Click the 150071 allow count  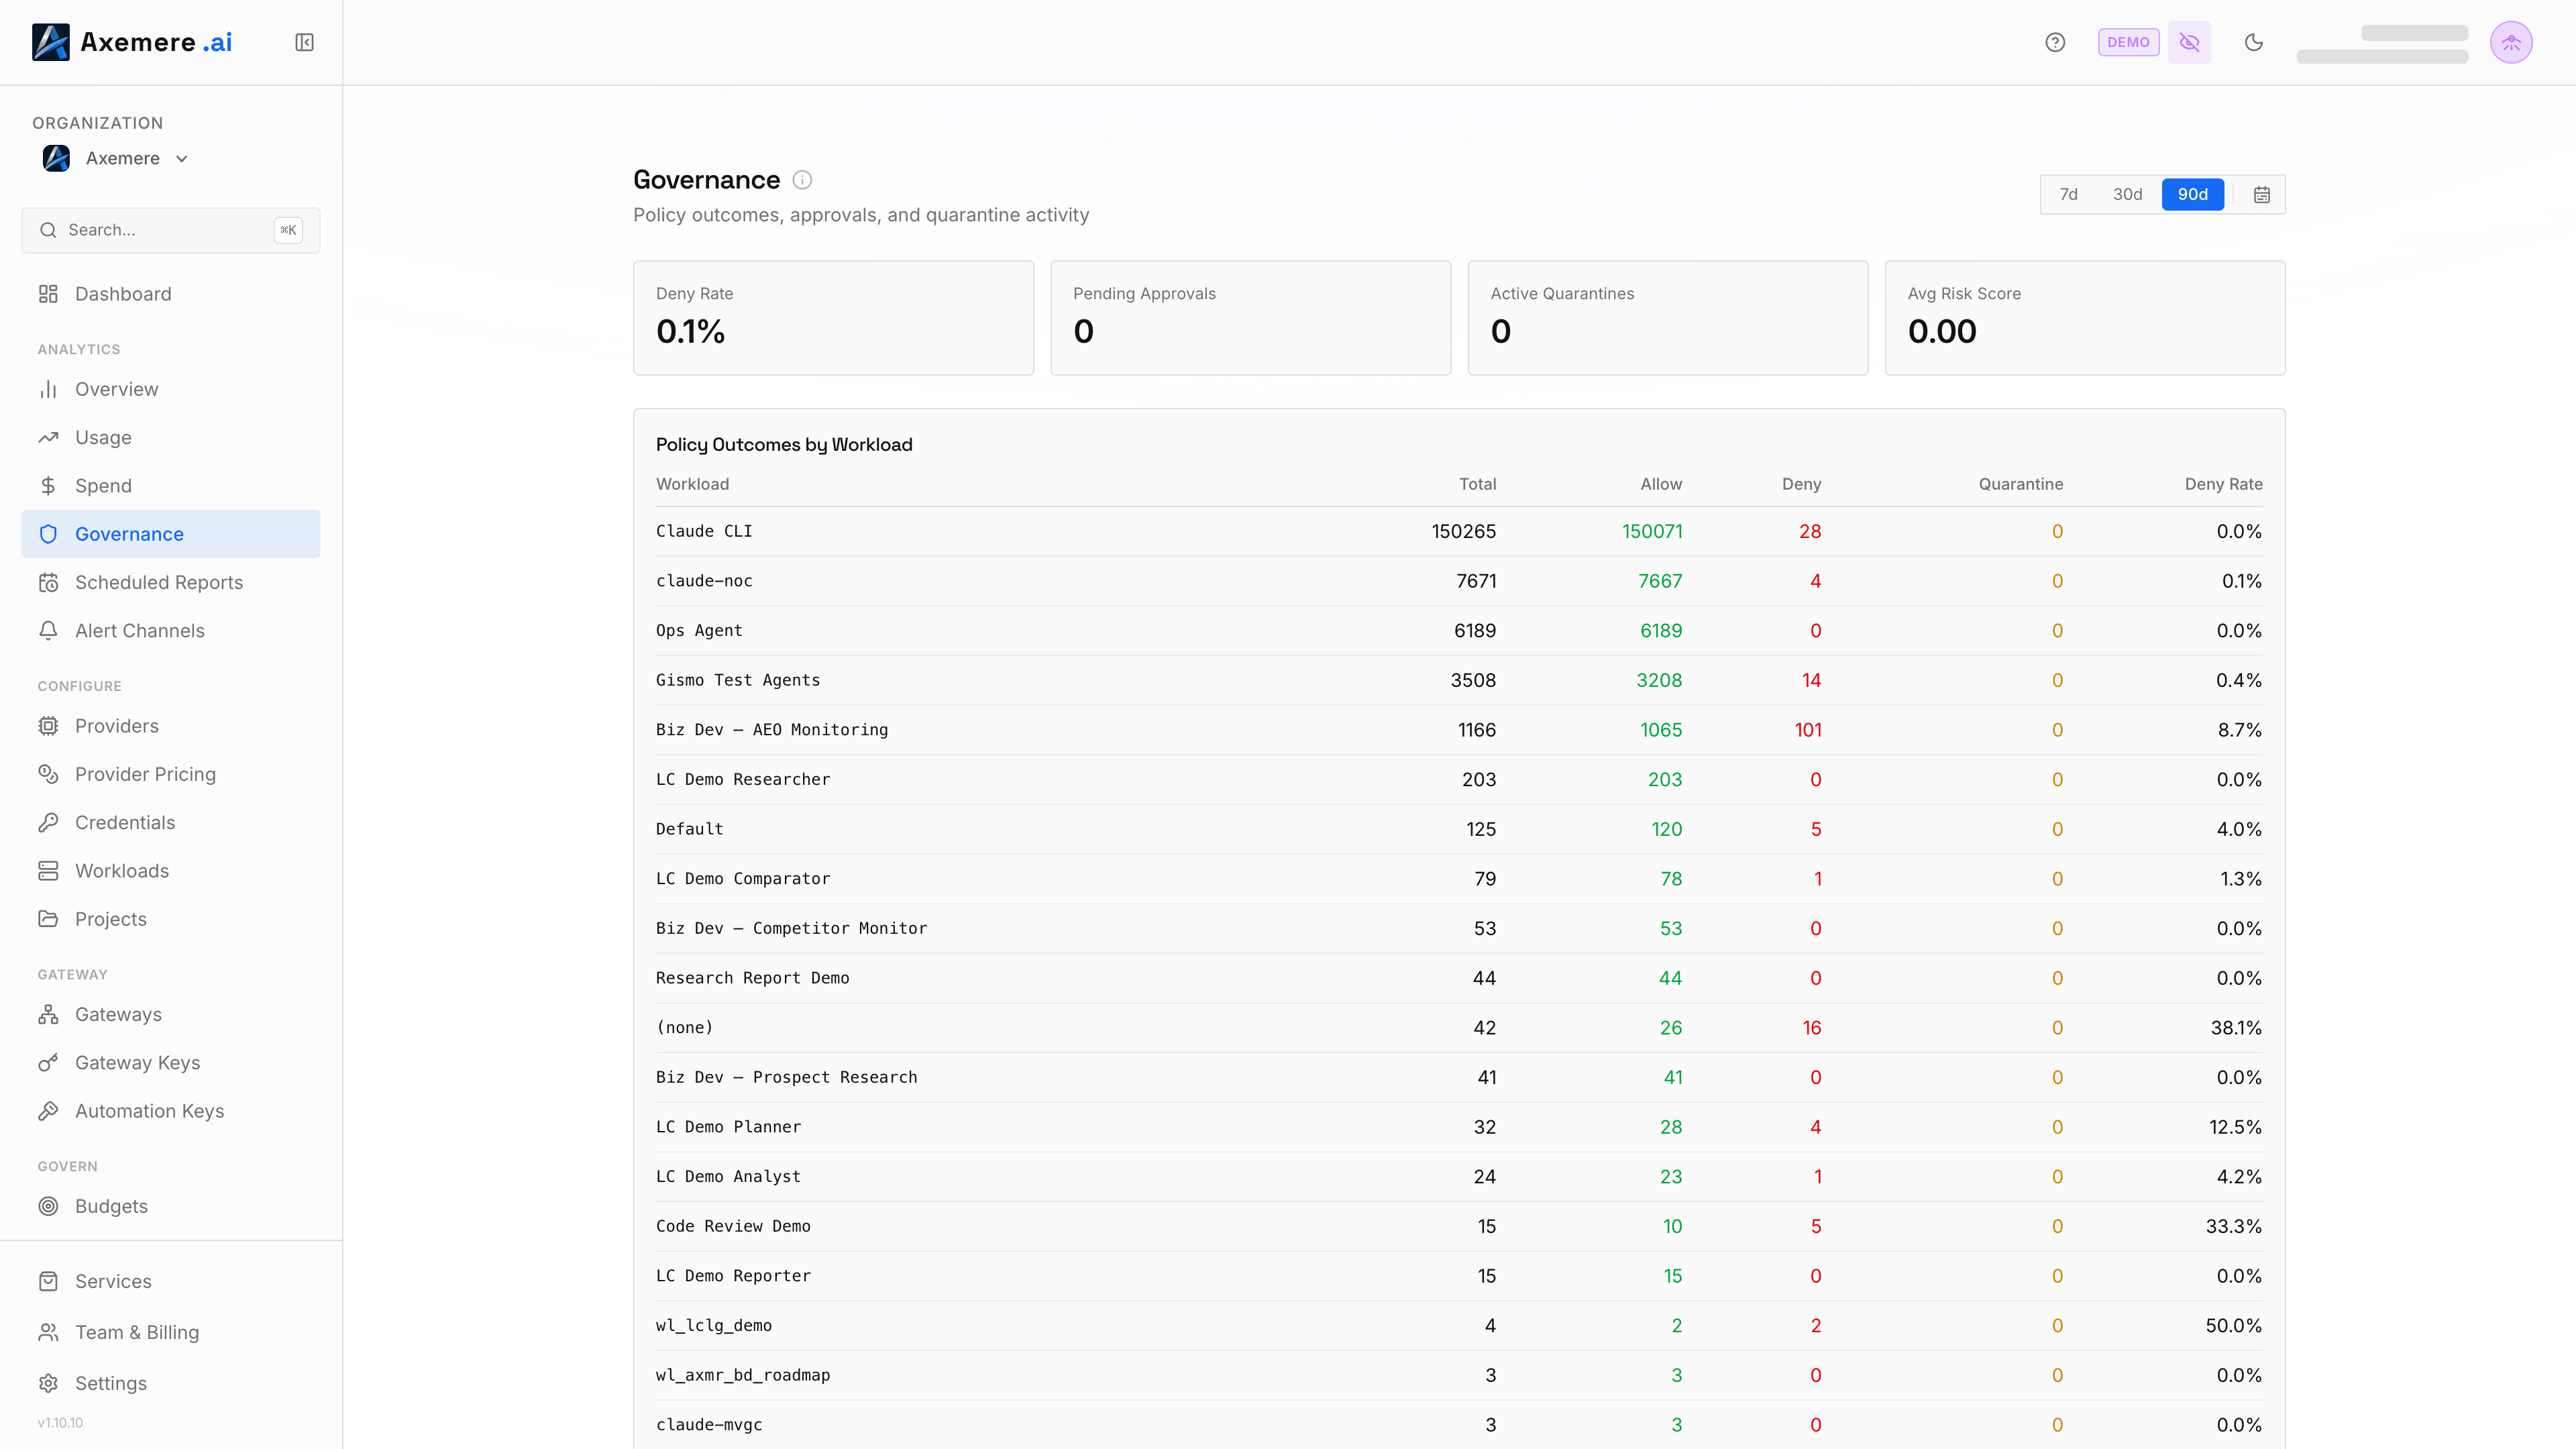(1652, 531)
